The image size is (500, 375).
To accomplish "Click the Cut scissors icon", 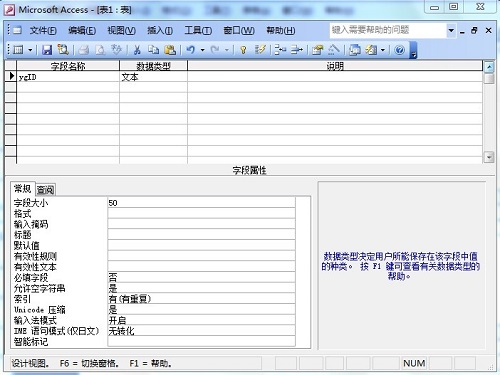I will click(137, 50).
